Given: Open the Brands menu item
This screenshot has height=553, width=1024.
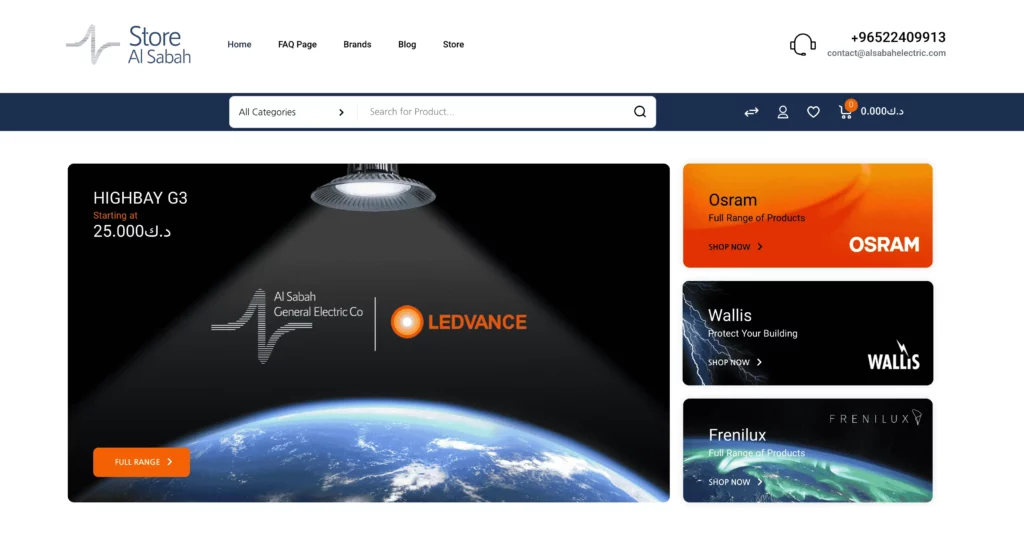Looking at the screenshot, I should point(357,45).
